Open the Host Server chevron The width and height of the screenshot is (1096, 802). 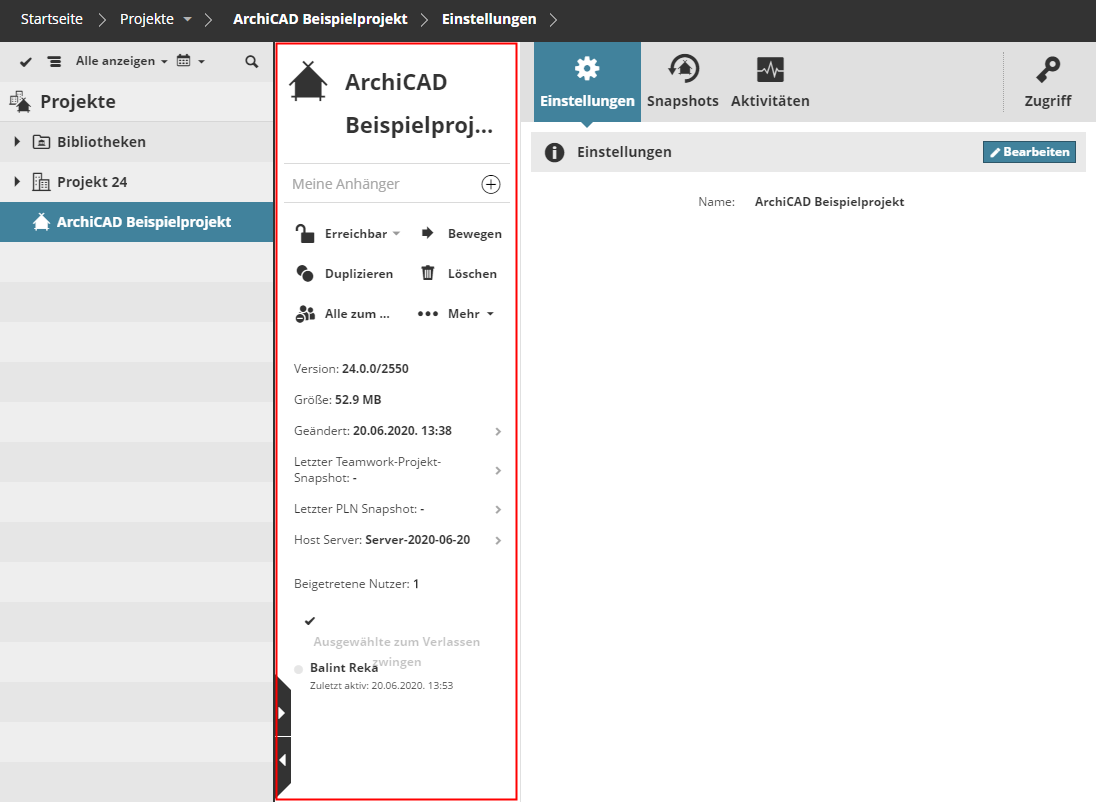498,540
